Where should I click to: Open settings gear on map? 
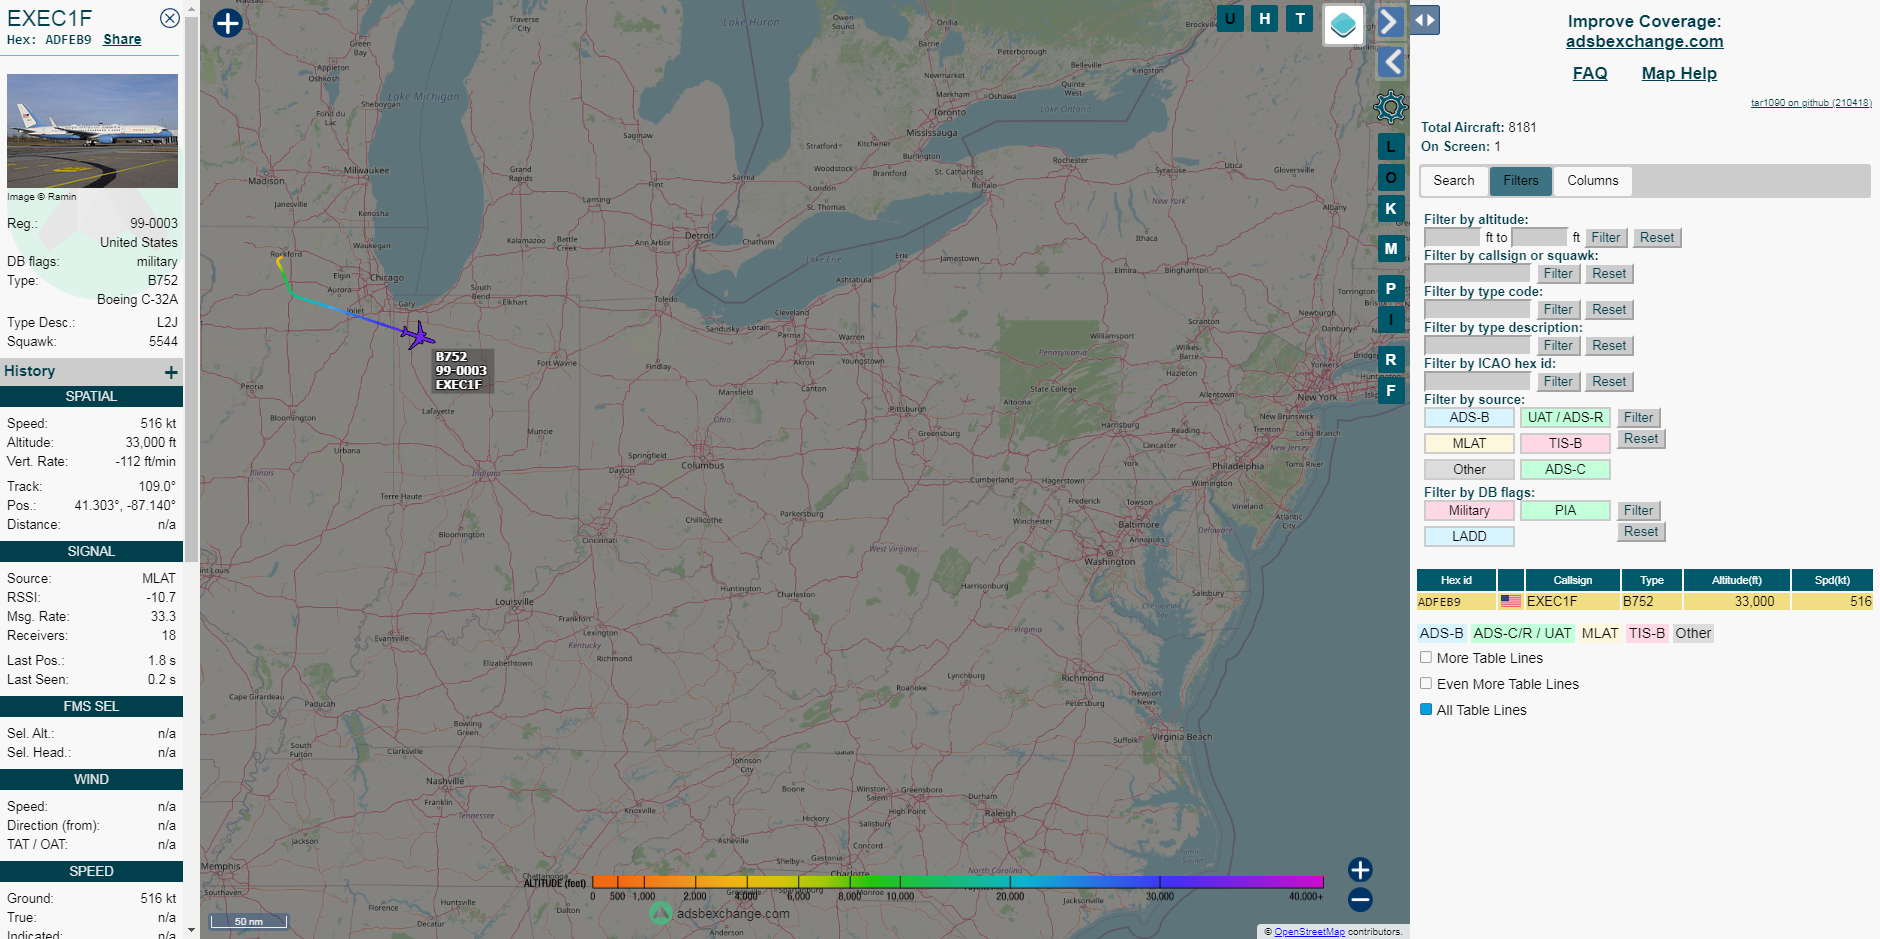point(1390,106)
